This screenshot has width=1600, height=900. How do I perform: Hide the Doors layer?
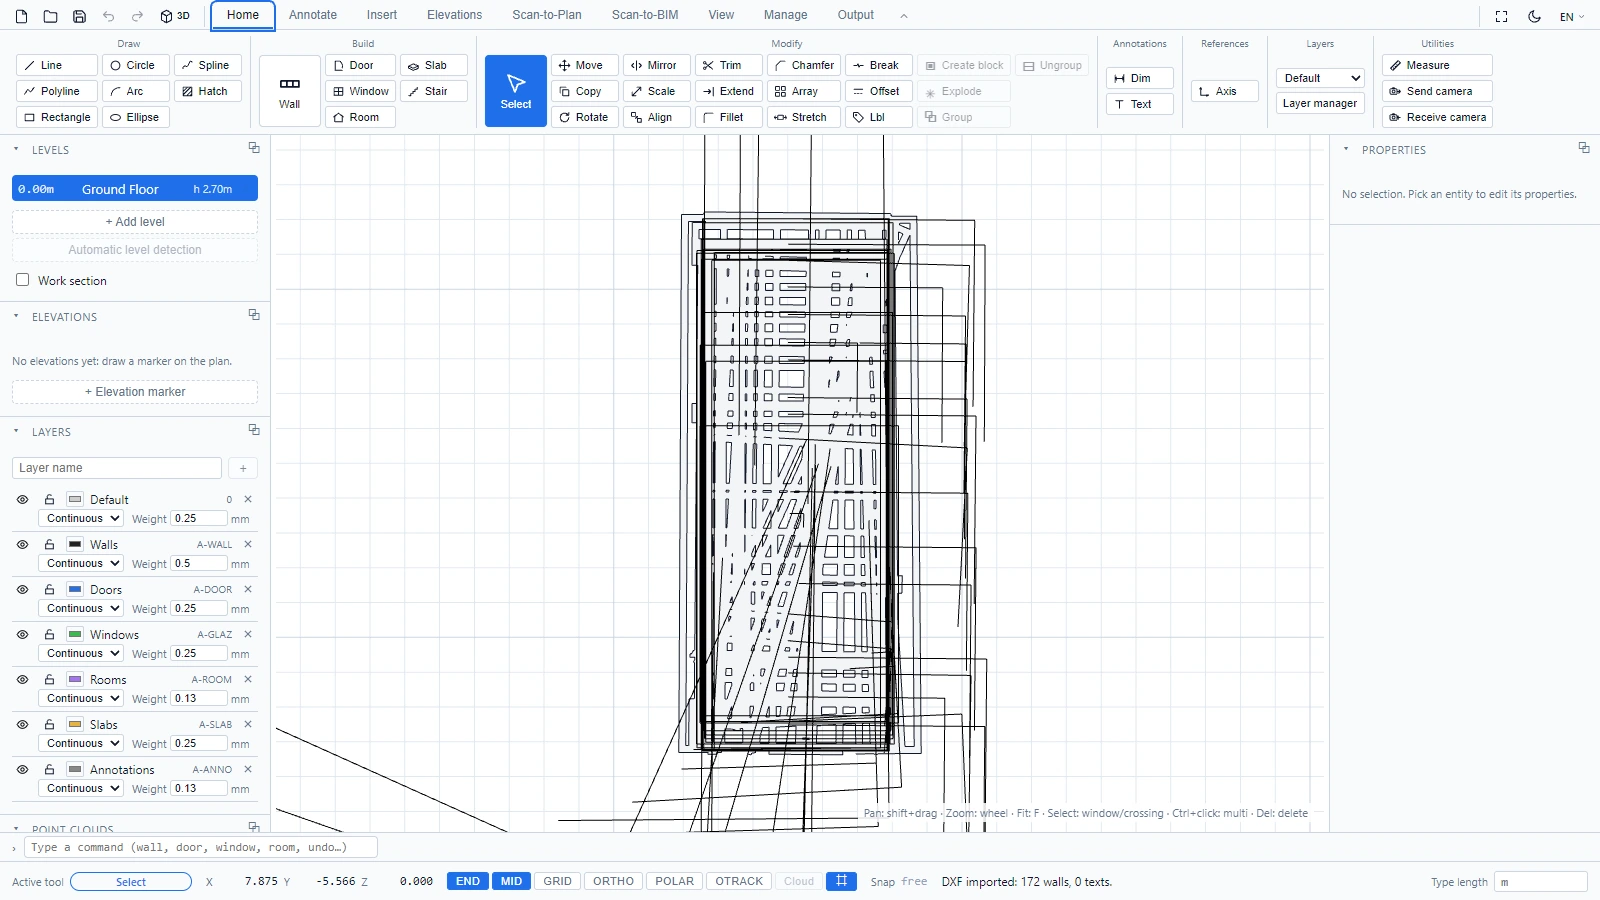click(x=22, y=589)
